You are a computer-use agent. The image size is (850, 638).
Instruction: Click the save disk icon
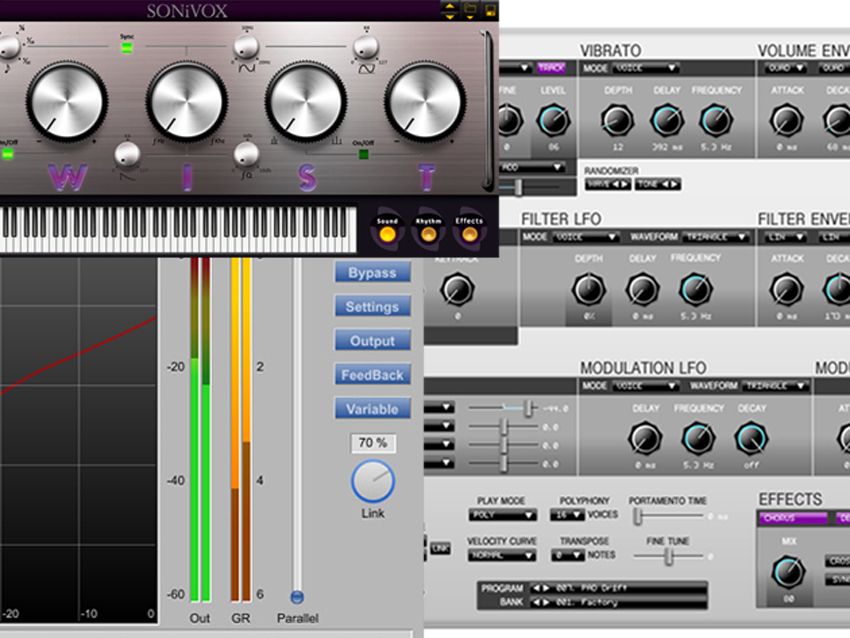point(492,11)
